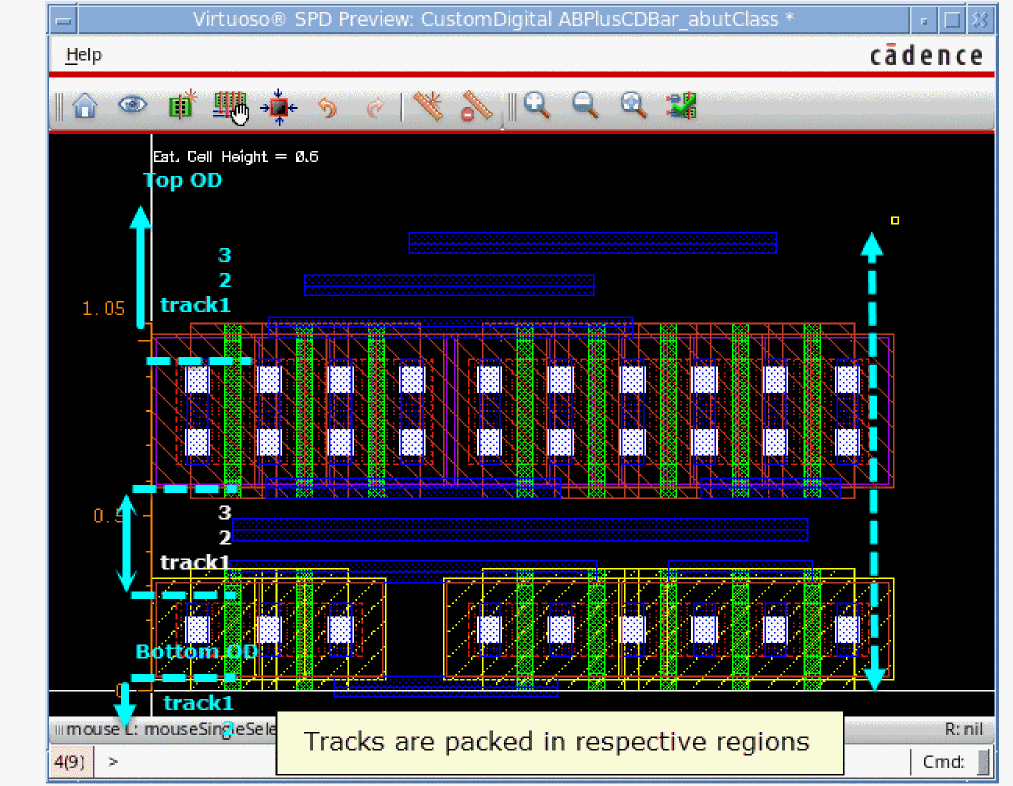
Task: Close the SPD Preview window
Action: 980,20
